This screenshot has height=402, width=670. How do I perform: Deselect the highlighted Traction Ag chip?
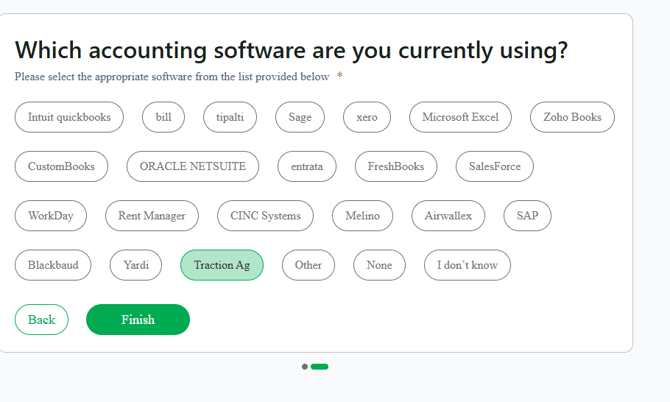click(x=222, y=265)
